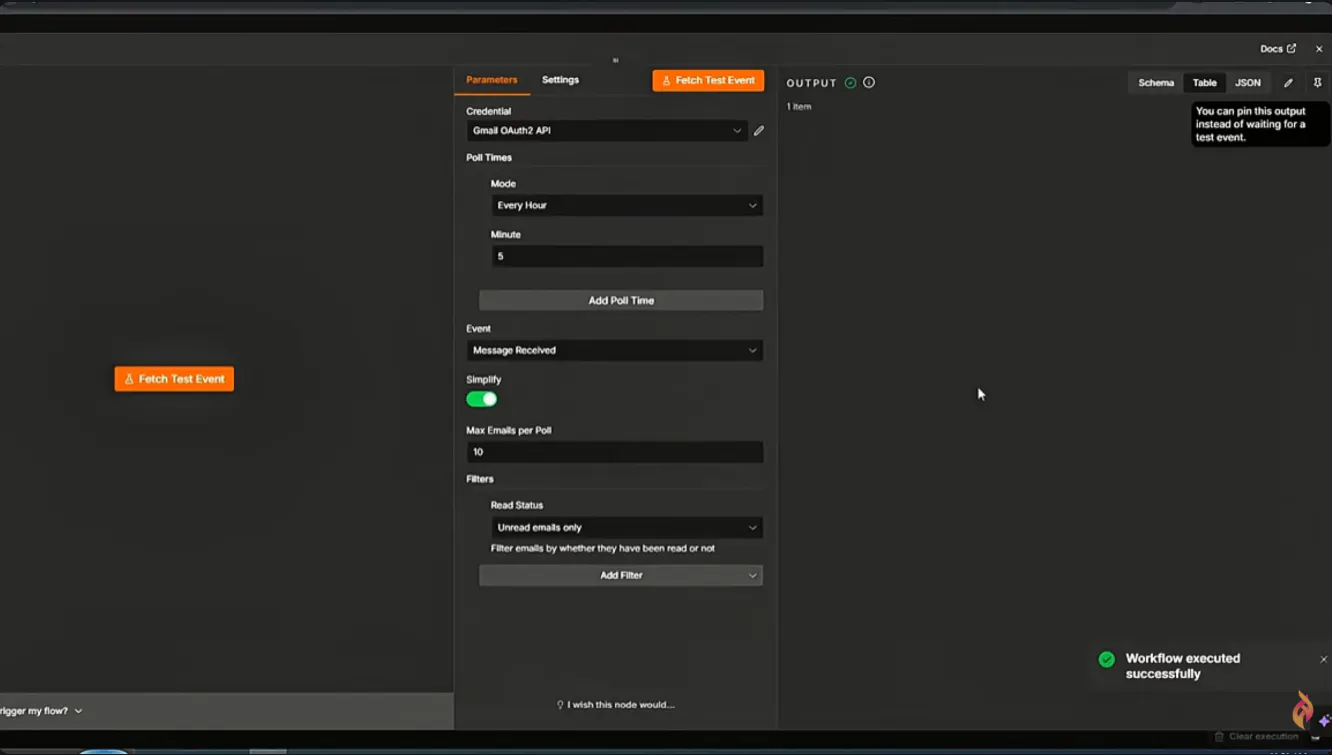Image resolution: width=1332 pixels, height=755 pixels.
Task: Switch to the Parameters tab
Action: [x=492, y=80]
